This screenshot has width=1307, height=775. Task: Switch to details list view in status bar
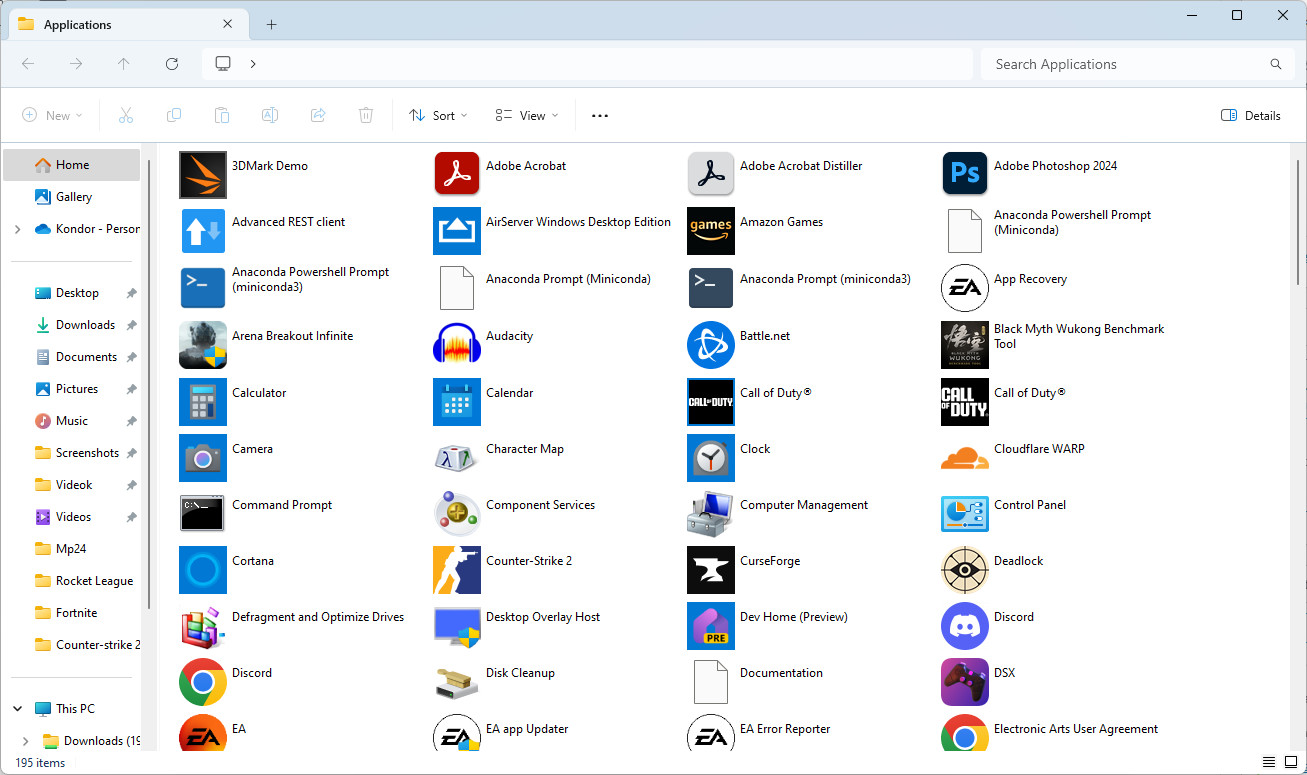1269,763
